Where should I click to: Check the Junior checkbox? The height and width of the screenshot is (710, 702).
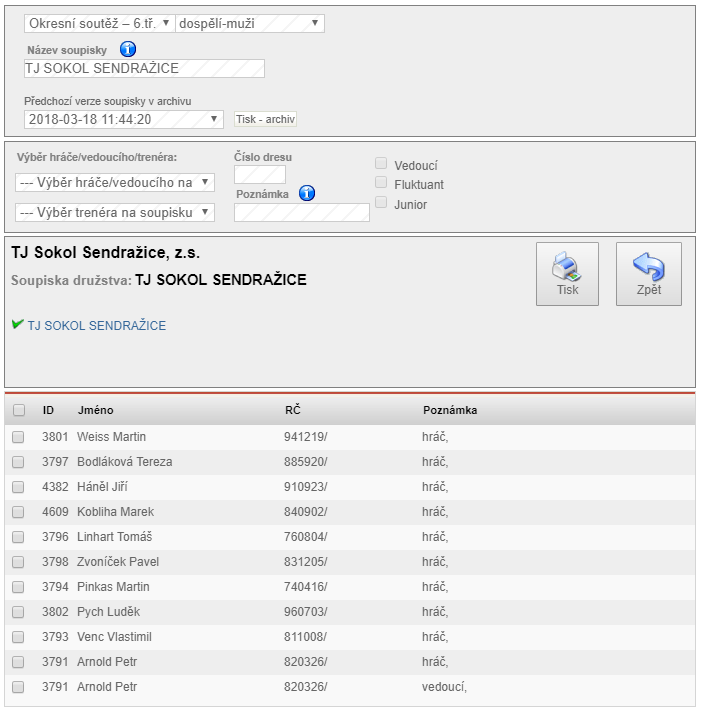click(381, 203)
